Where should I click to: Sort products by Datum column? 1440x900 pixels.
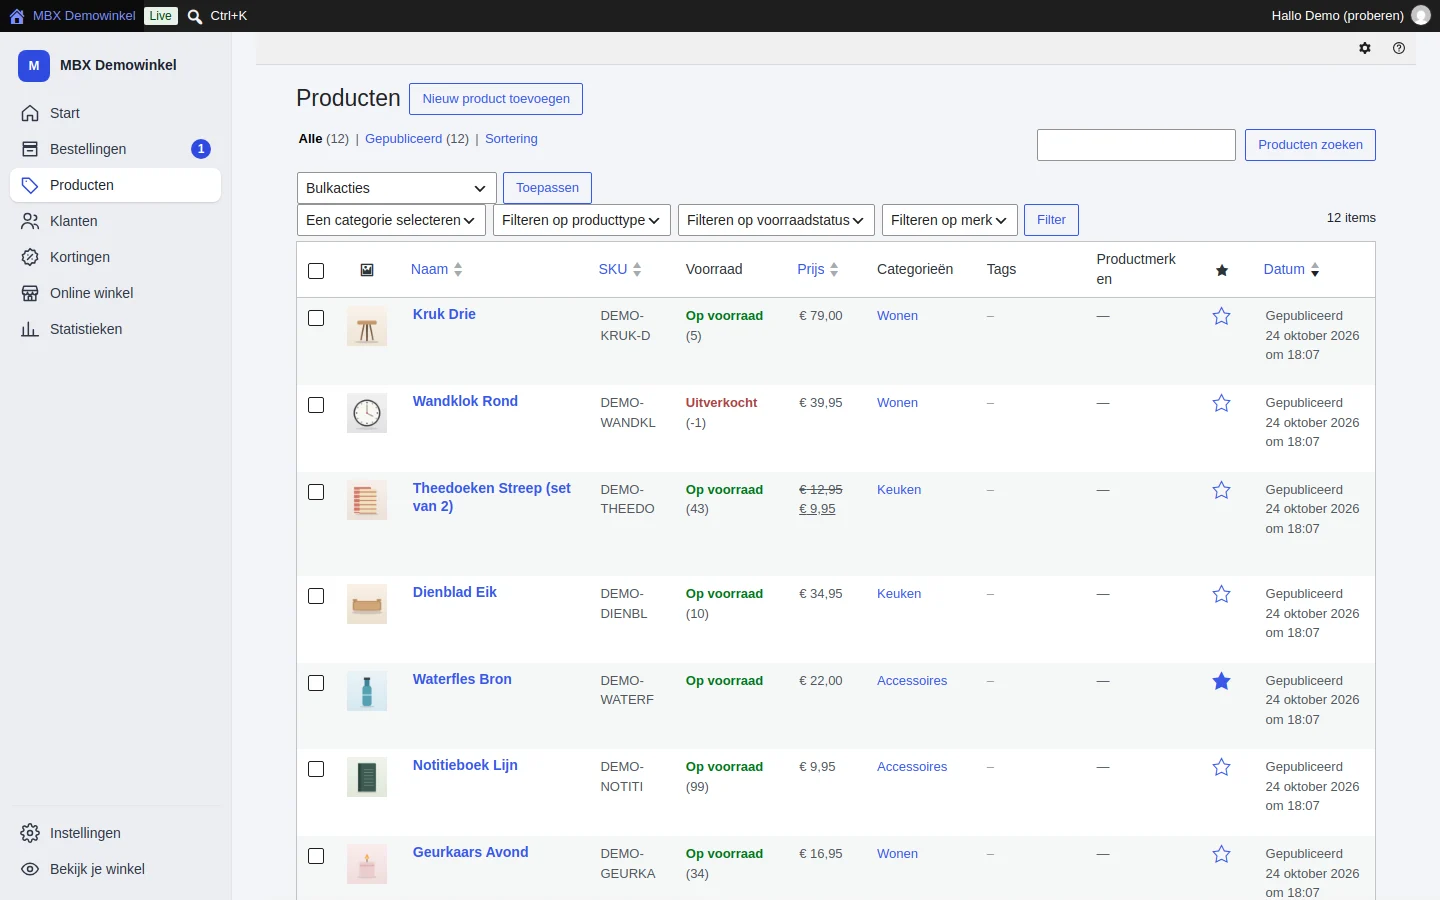coord(1291,270)
